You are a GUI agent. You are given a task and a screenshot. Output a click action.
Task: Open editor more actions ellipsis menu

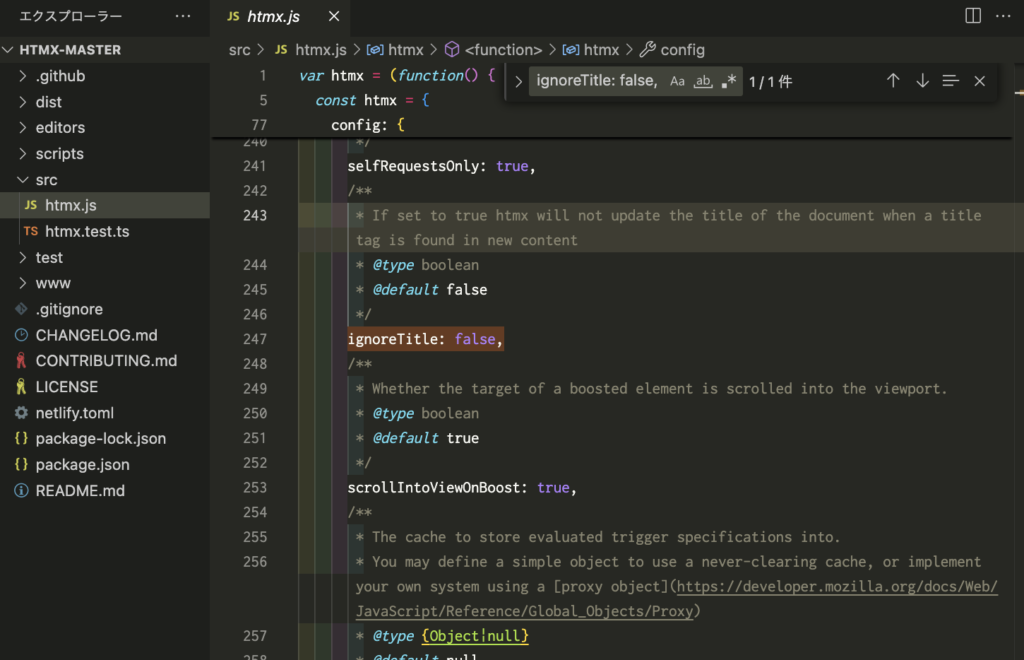[1003, 16]
